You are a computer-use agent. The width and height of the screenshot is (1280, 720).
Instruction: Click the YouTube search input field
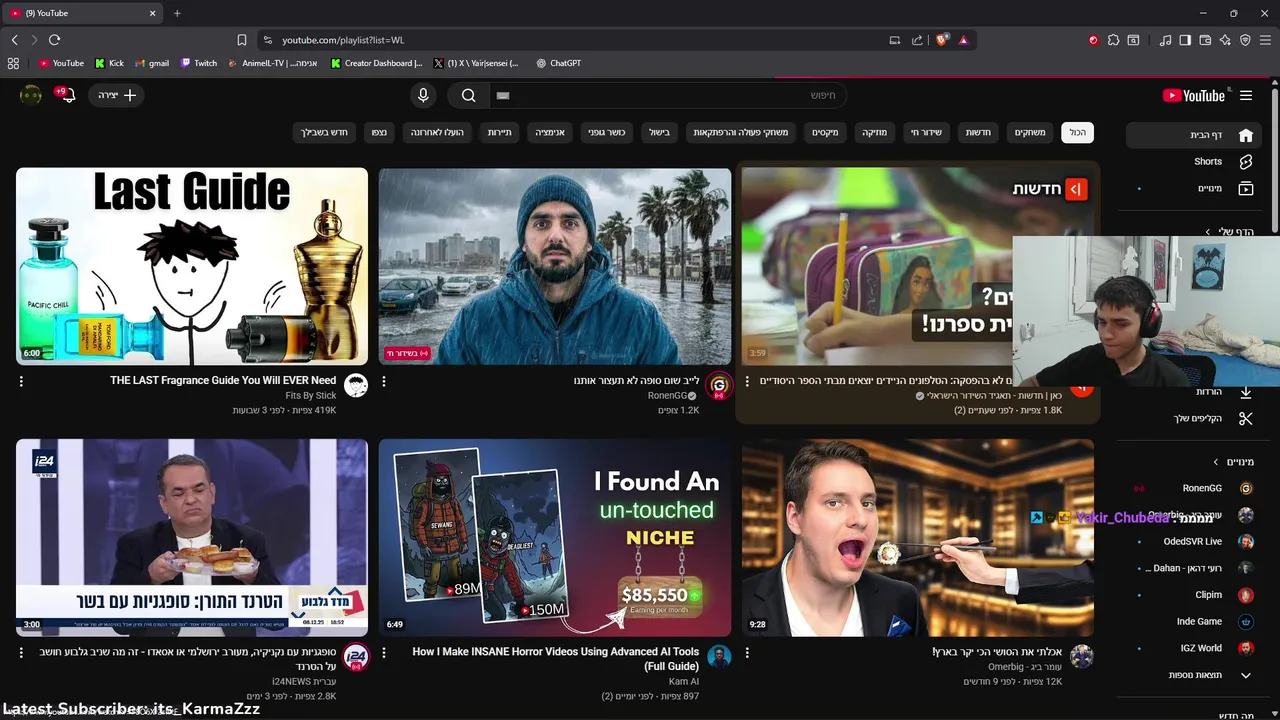(x=668, y=95)
